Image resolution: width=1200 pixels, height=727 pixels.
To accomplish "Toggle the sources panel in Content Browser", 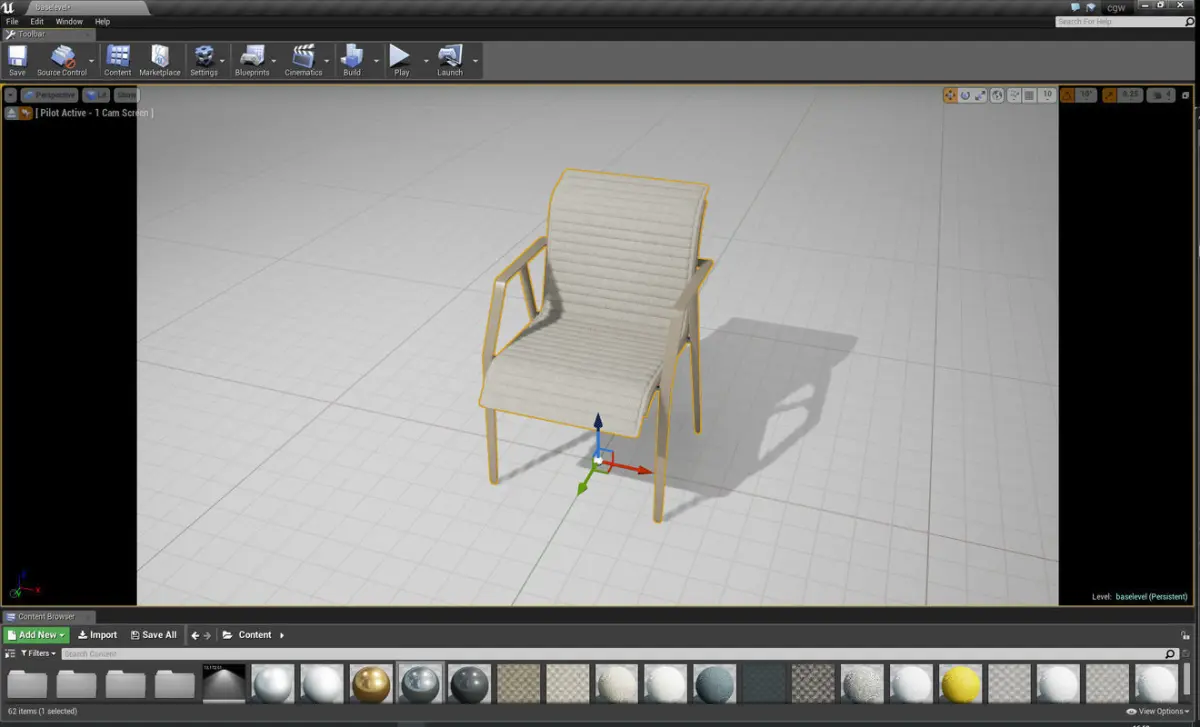I will 11,653.
